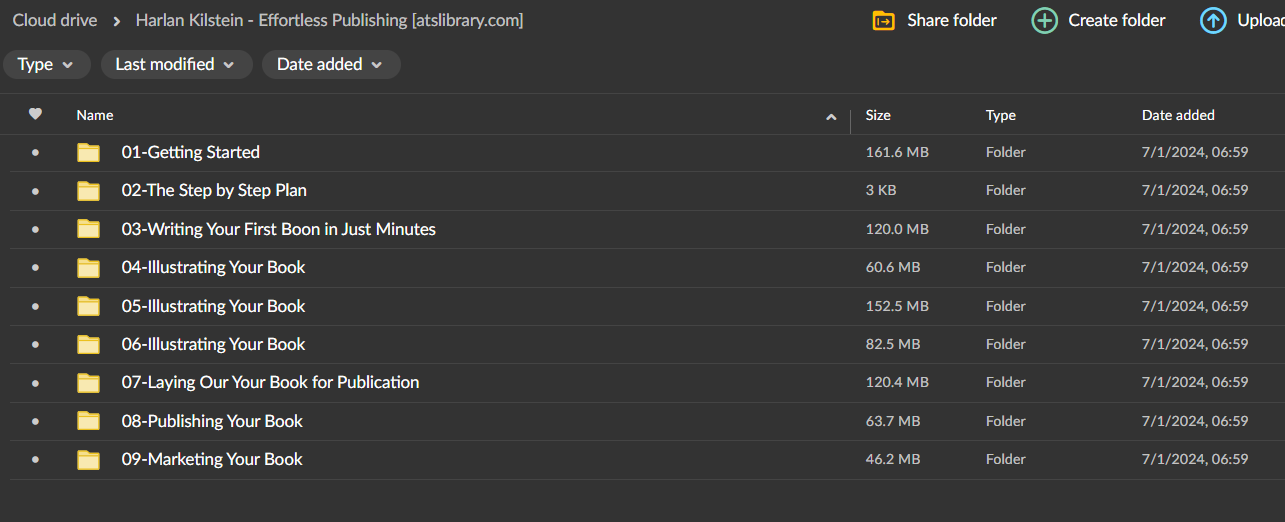Toggle favorite dot for 02-The Step by Step Plan
Image resolution: width=1285 pixels, height=522 pixels.
click(35, 191)
